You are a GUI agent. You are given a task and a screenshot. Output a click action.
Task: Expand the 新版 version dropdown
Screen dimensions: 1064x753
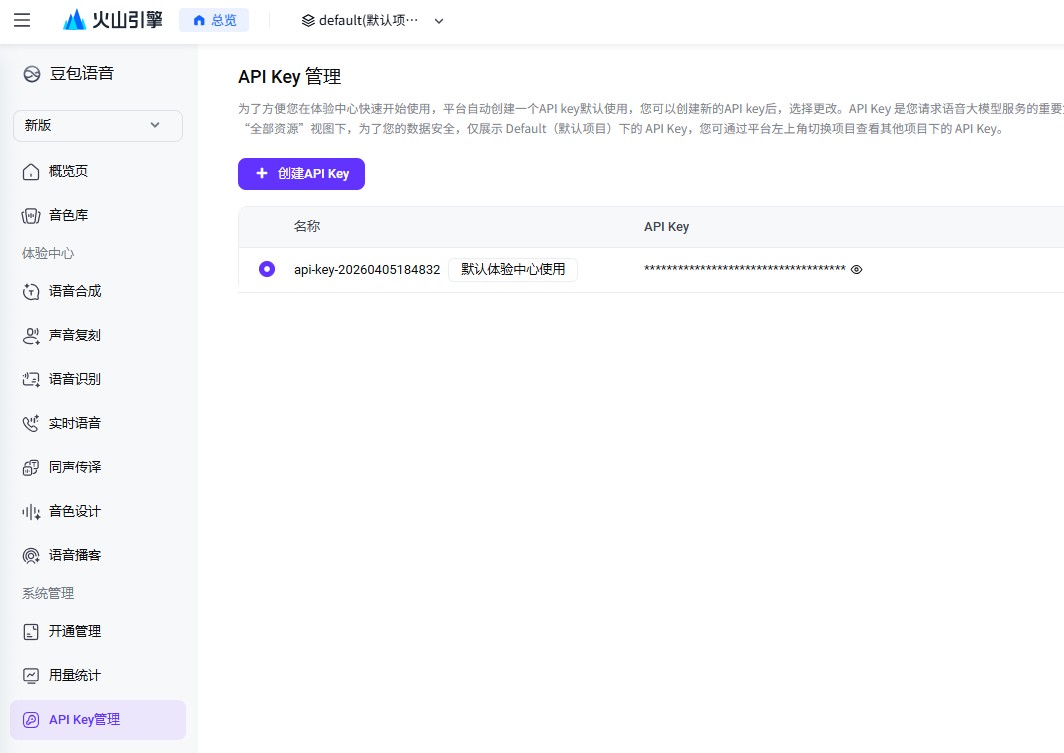(97, 125)
